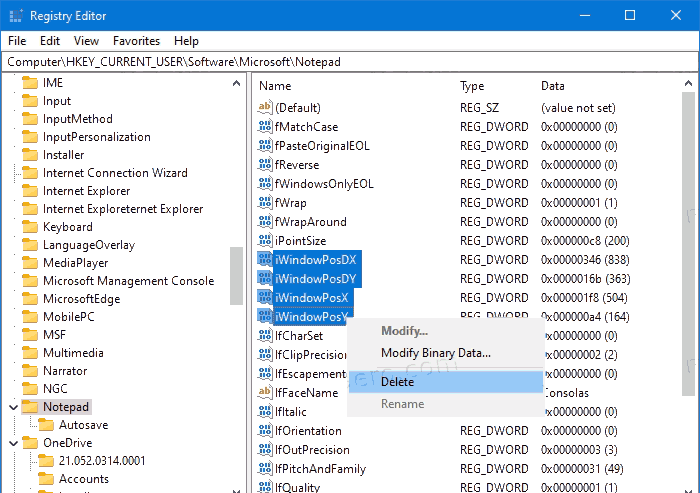The image size is (700, 493).
Task: Select the MSF key
Action: point(54,334)
